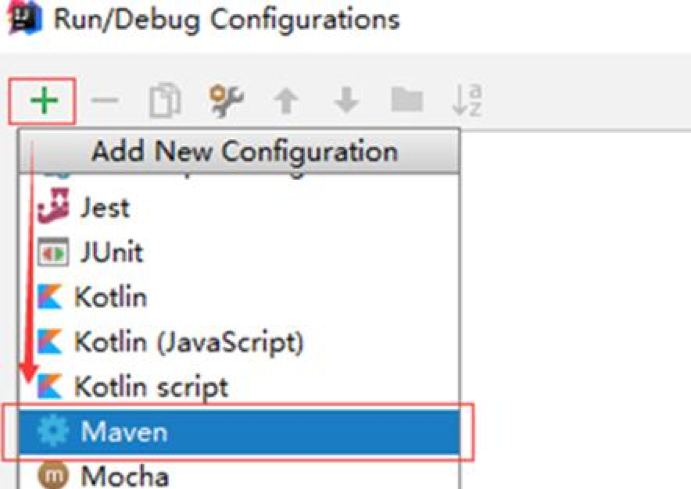Image resolution: width=691 pixels, height=489 pixels.
Task: Click the Run/Debug Configurations window title
Action: tap(226, 19)
